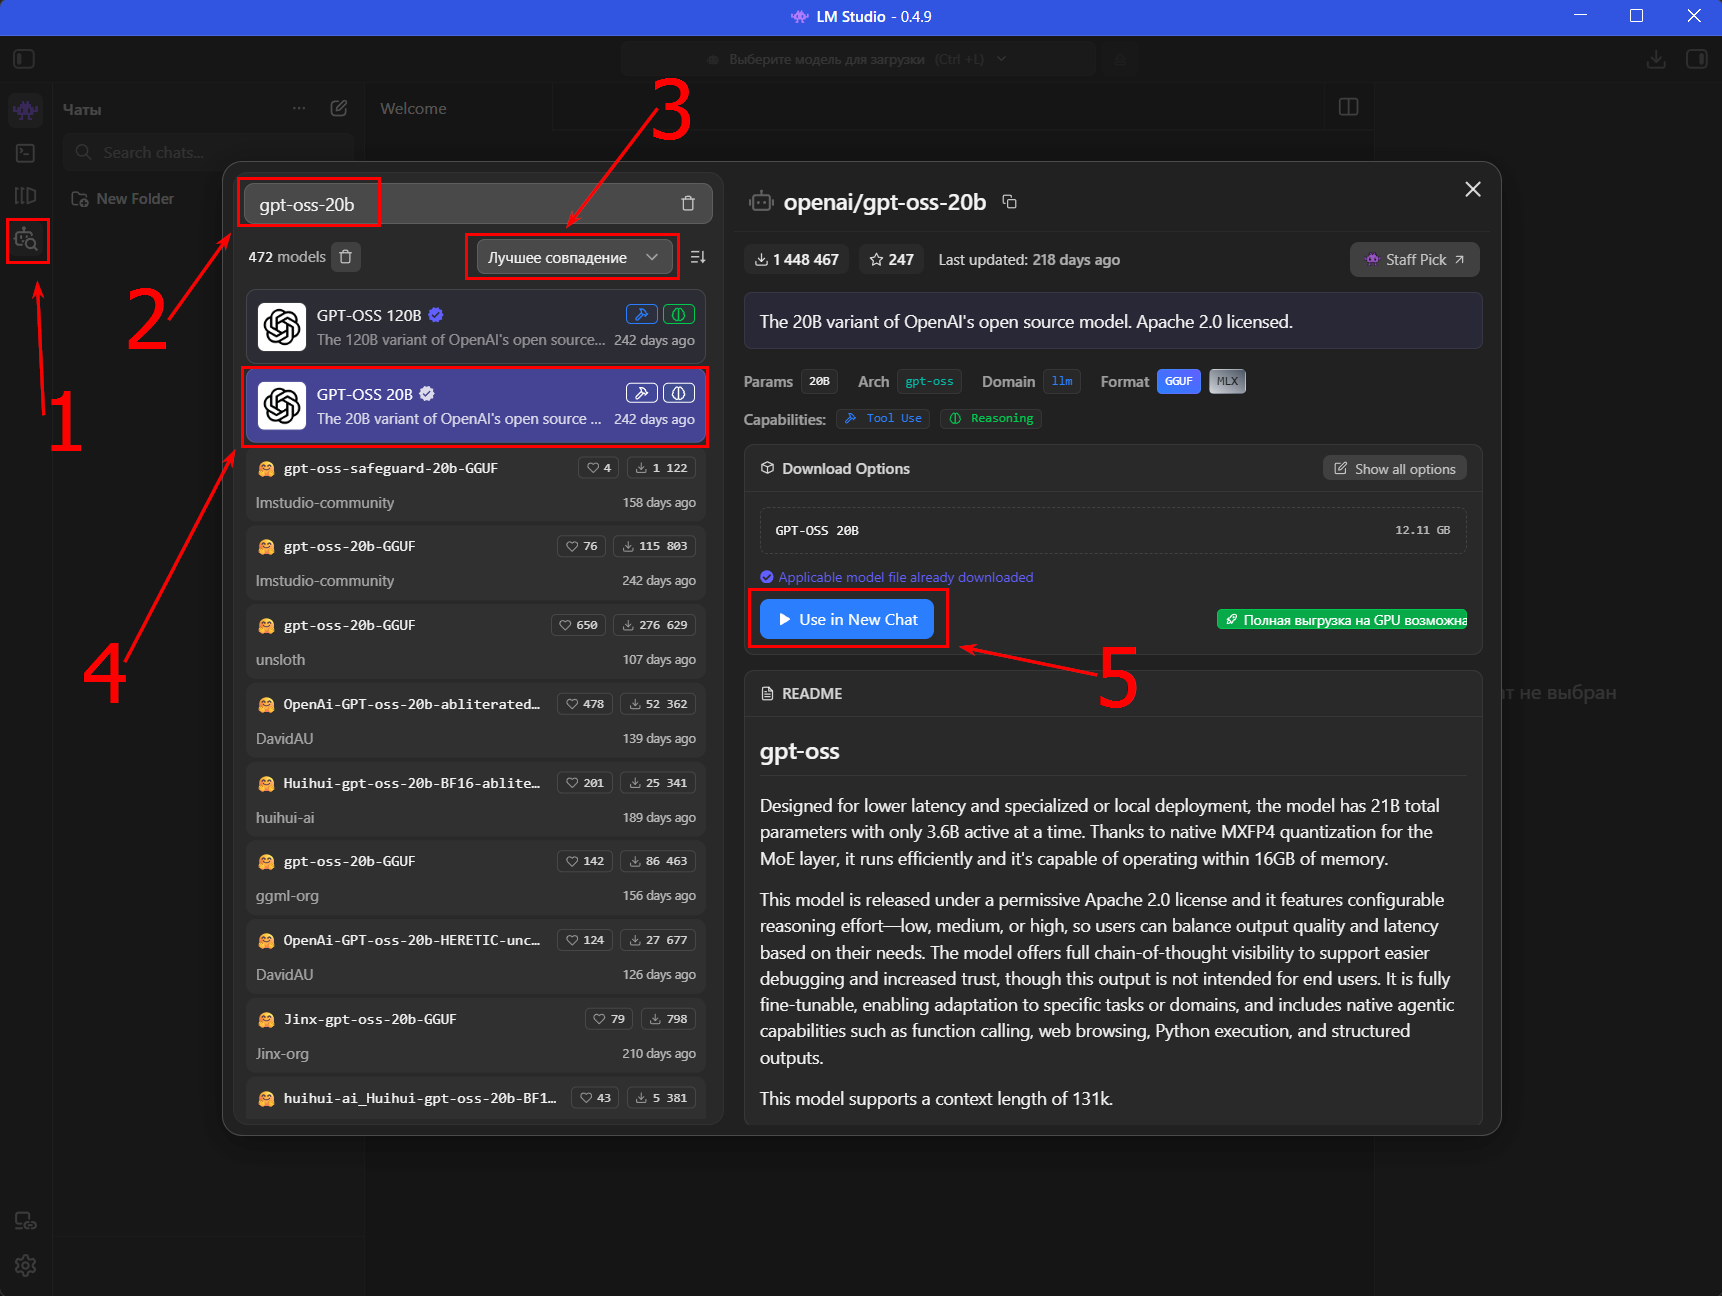
Task: Click New Folder in chats panel
Action: [x=122, y=199]
